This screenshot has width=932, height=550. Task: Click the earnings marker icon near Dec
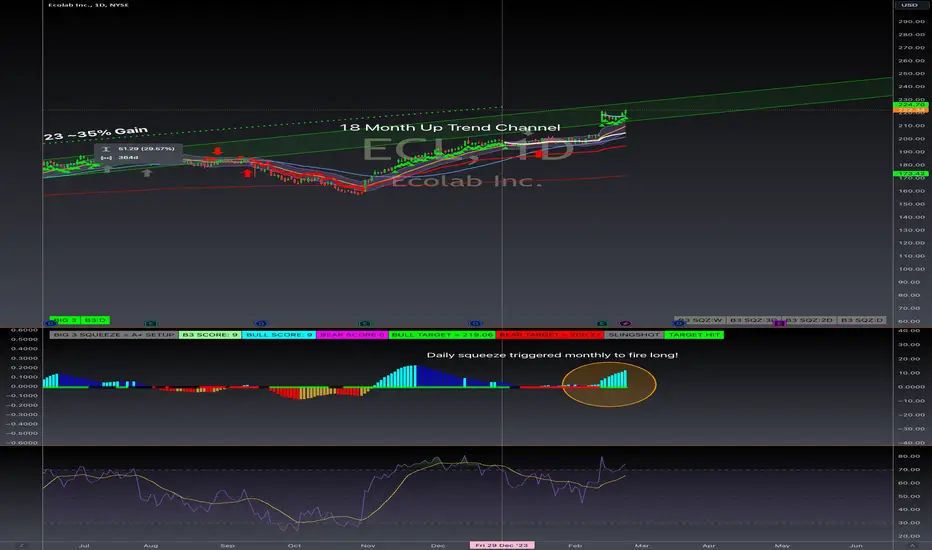(475, 323)
